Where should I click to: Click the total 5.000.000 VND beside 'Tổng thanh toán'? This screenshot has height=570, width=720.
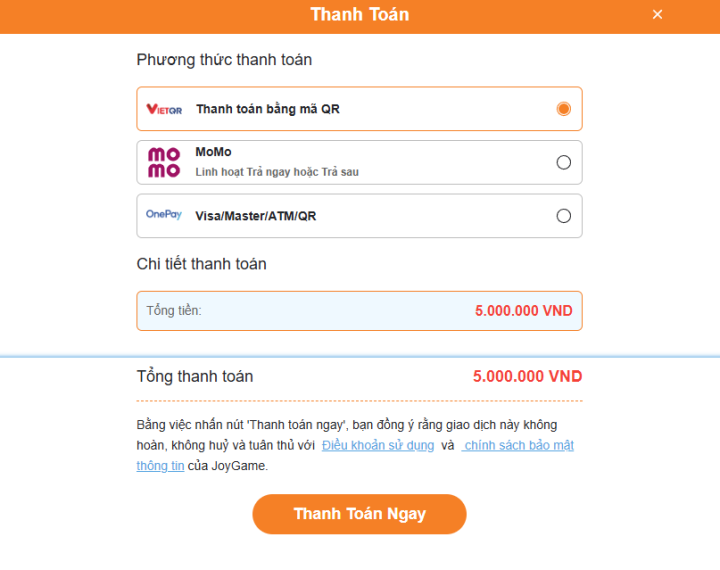[x=527, y=377]
